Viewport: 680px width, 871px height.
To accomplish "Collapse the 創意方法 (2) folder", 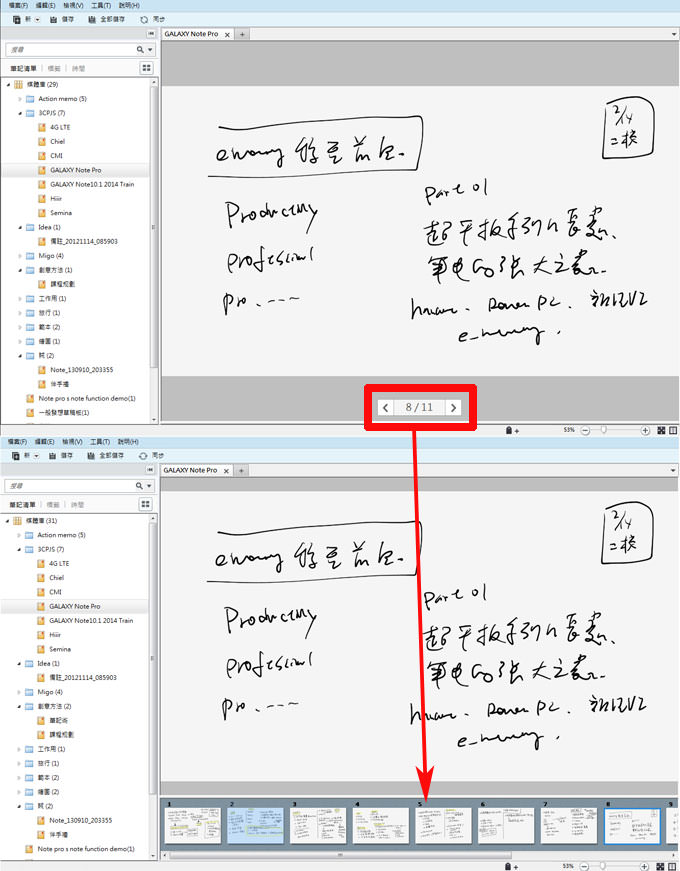I will 19,706.
